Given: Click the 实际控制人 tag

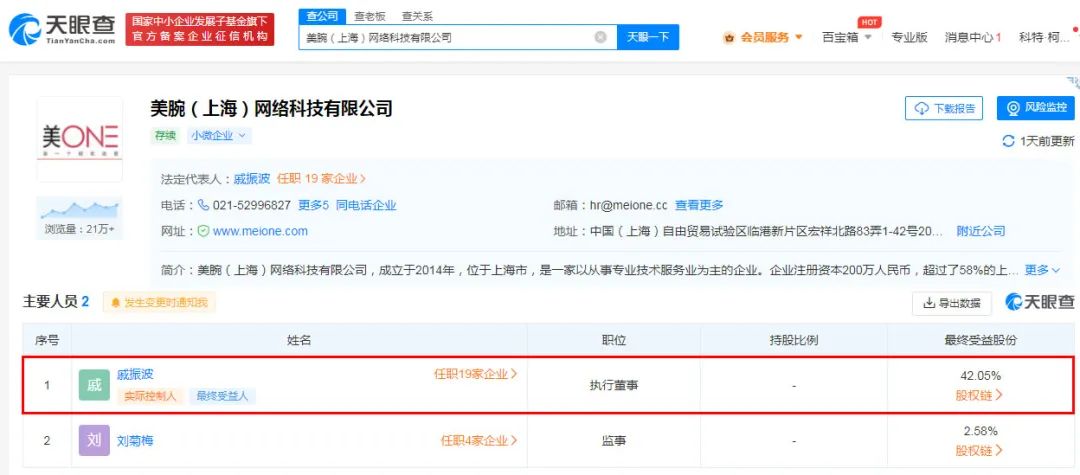Looking at the screenshot, I should click(151, 396).
